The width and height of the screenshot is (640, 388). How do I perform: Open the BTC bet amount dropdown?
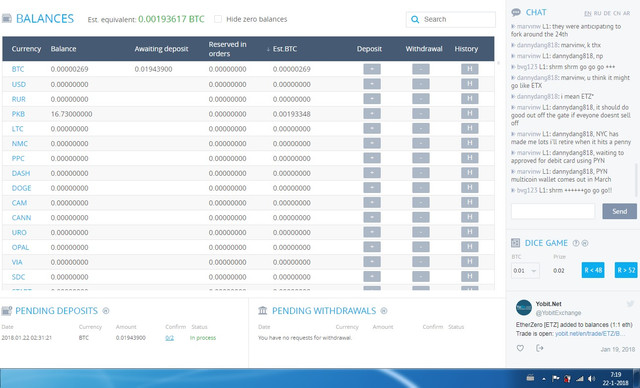[525, 270]
